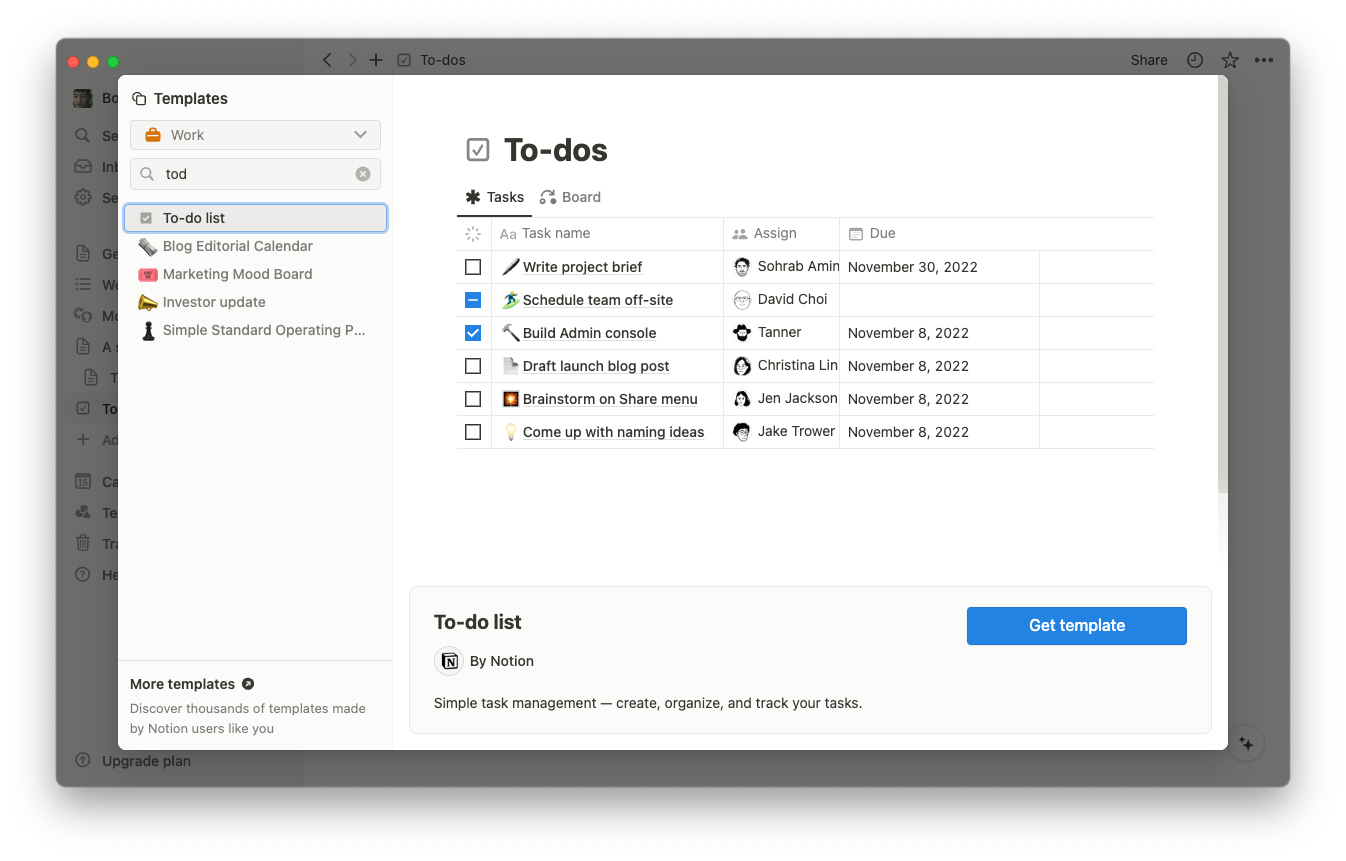Image resolution: width=1346 pixels, height=861 pixels.
Task: Click the To-dos checkbox page icon in title
Action: (478, 150)
